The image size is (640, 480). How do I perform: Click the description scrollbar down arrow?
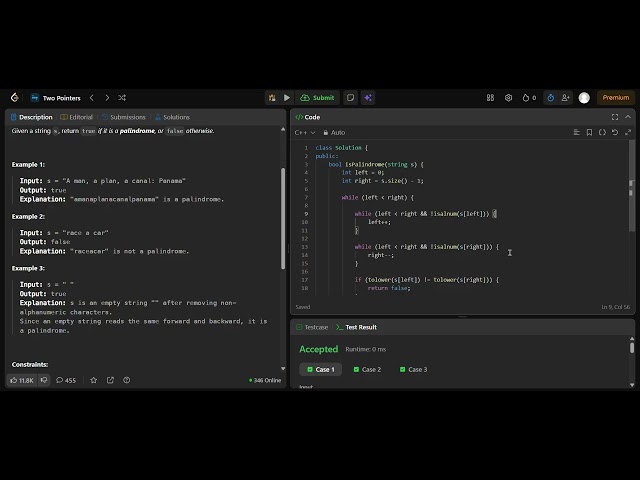click(283, 369)
